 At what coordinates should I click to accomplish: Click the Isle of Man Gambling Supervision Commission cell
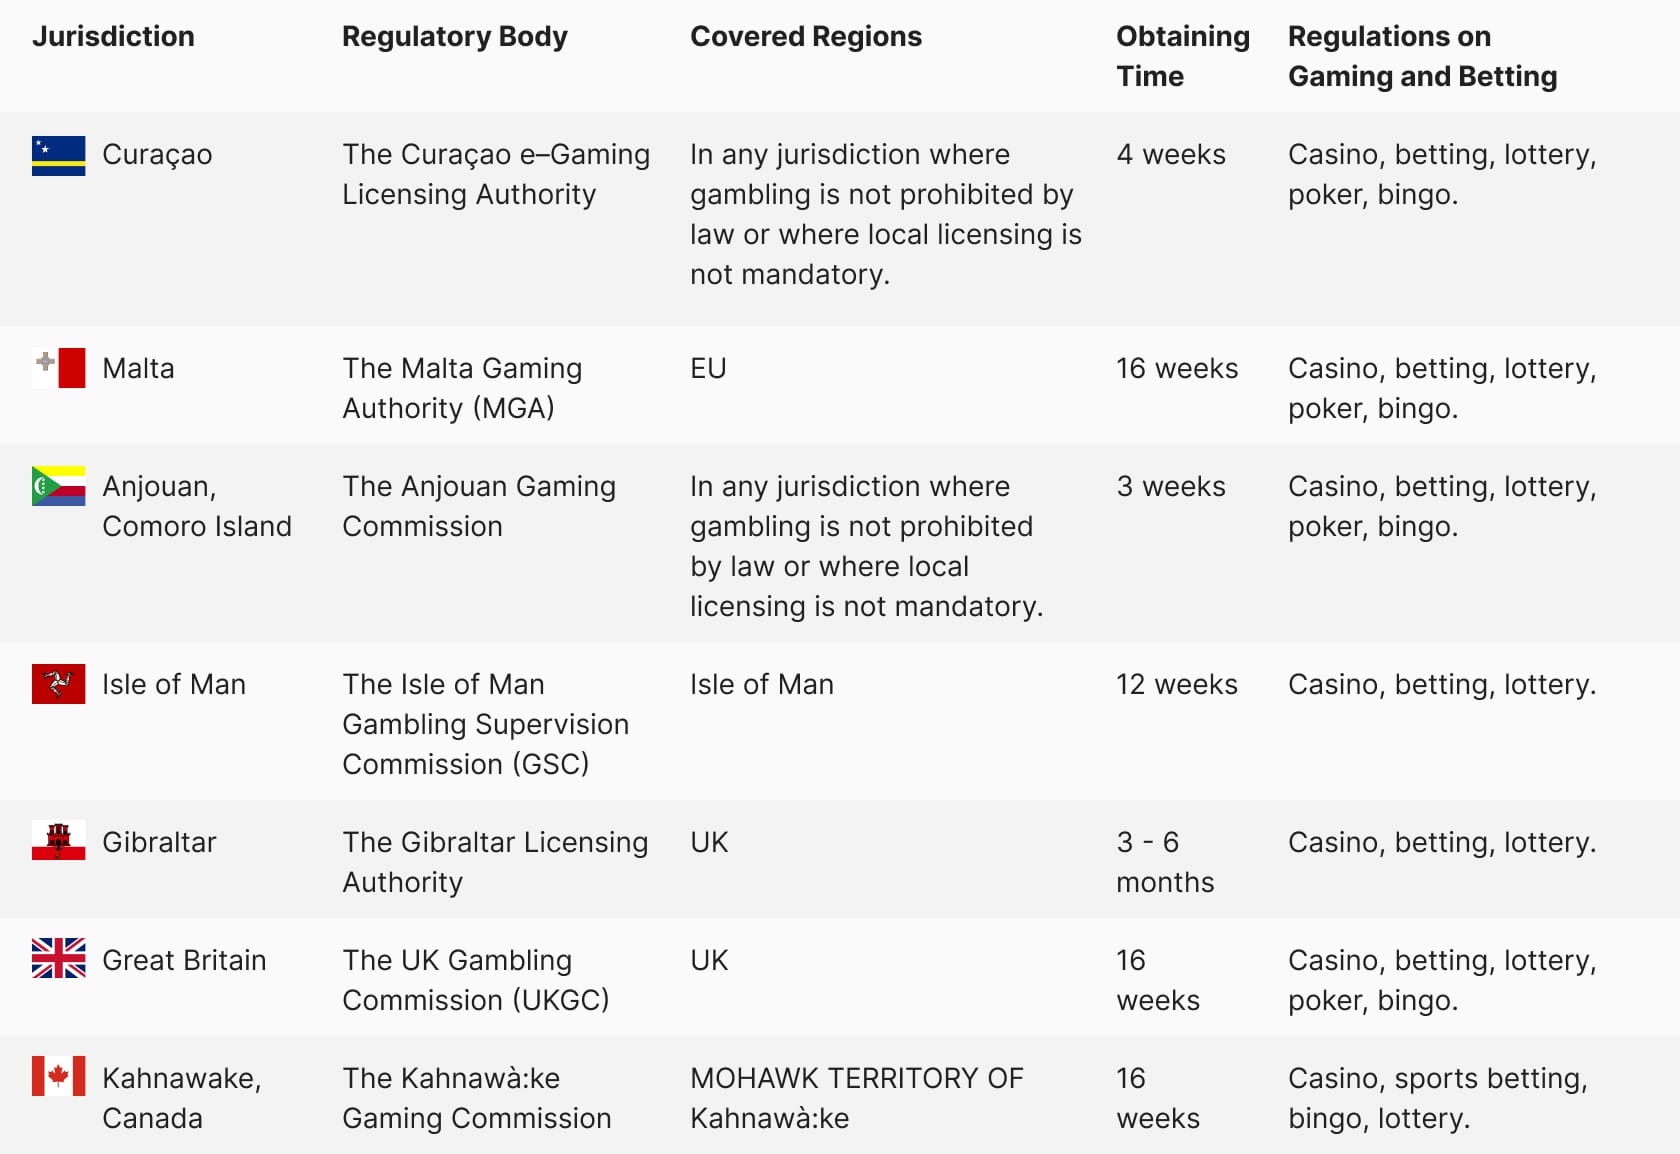coord(486,724)
